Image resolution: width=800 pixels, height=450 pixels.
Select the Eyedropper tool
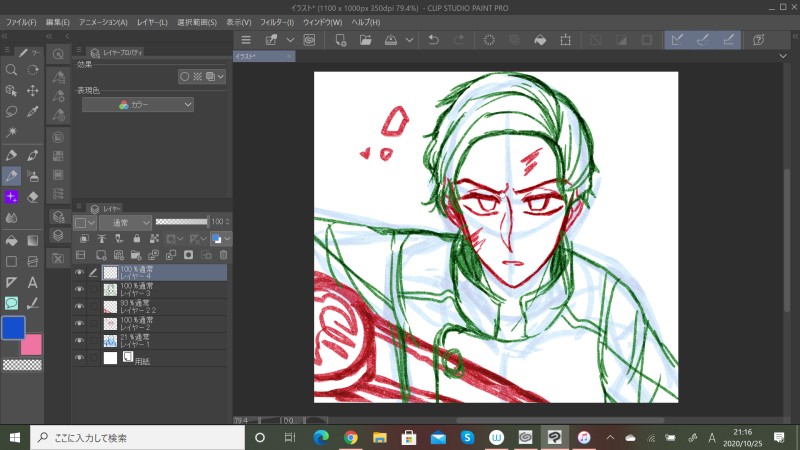33,111
